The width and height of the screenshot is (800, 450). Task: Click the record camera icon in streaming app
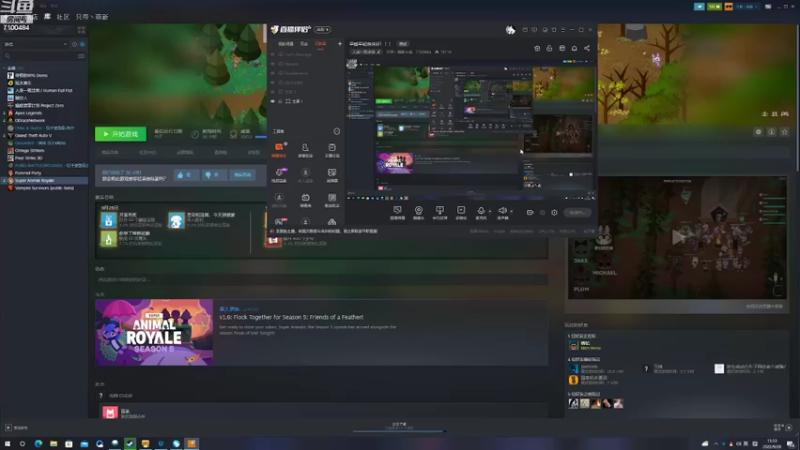pyautogui.click(x=530, y=213)
